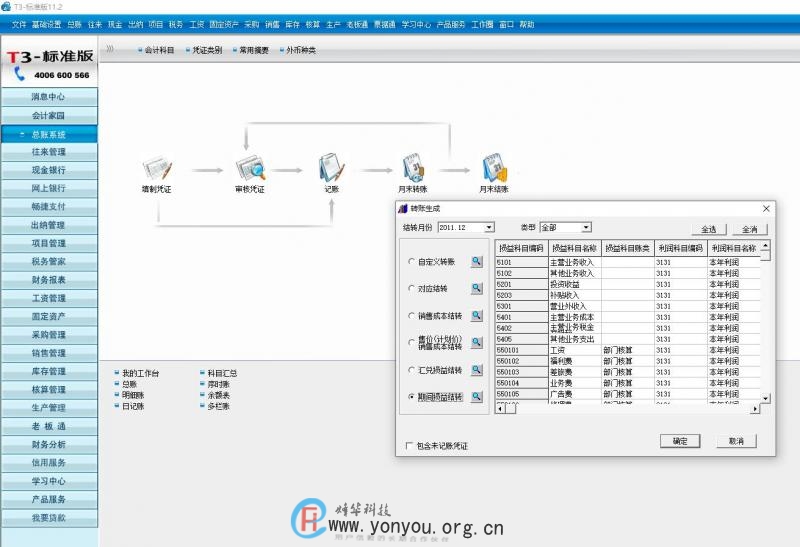
Task: Open 消息中心 in the sidebar
Action: coord(49,96)
